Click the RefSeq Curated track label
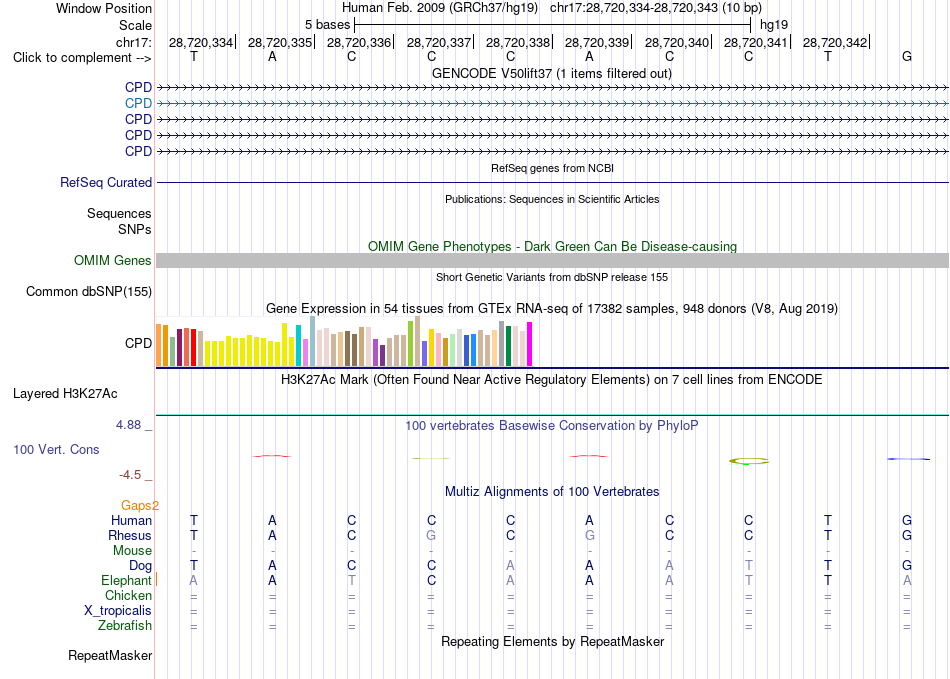The height and width of the screenshot is (679, 950). pos(105,182)
